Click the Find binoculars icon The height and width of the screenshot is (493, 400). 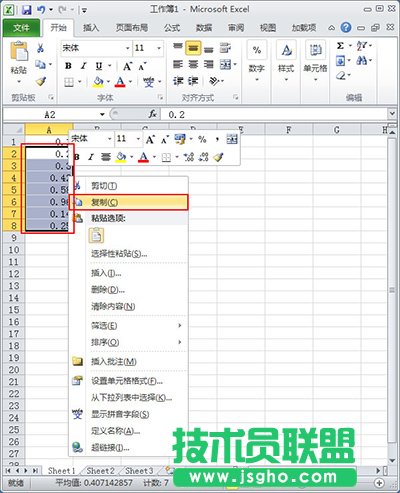click(361, 60)
